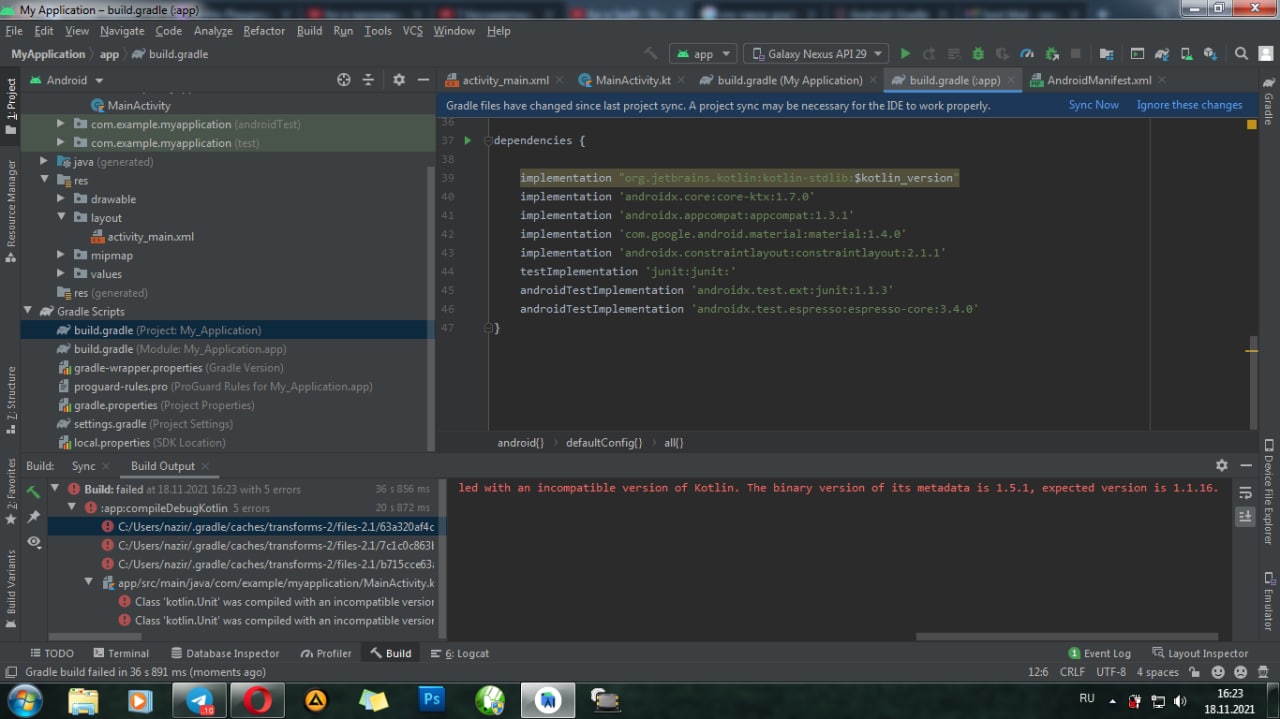
Task: Open the Favorites side panel
Action: click(x=11, y=492)
